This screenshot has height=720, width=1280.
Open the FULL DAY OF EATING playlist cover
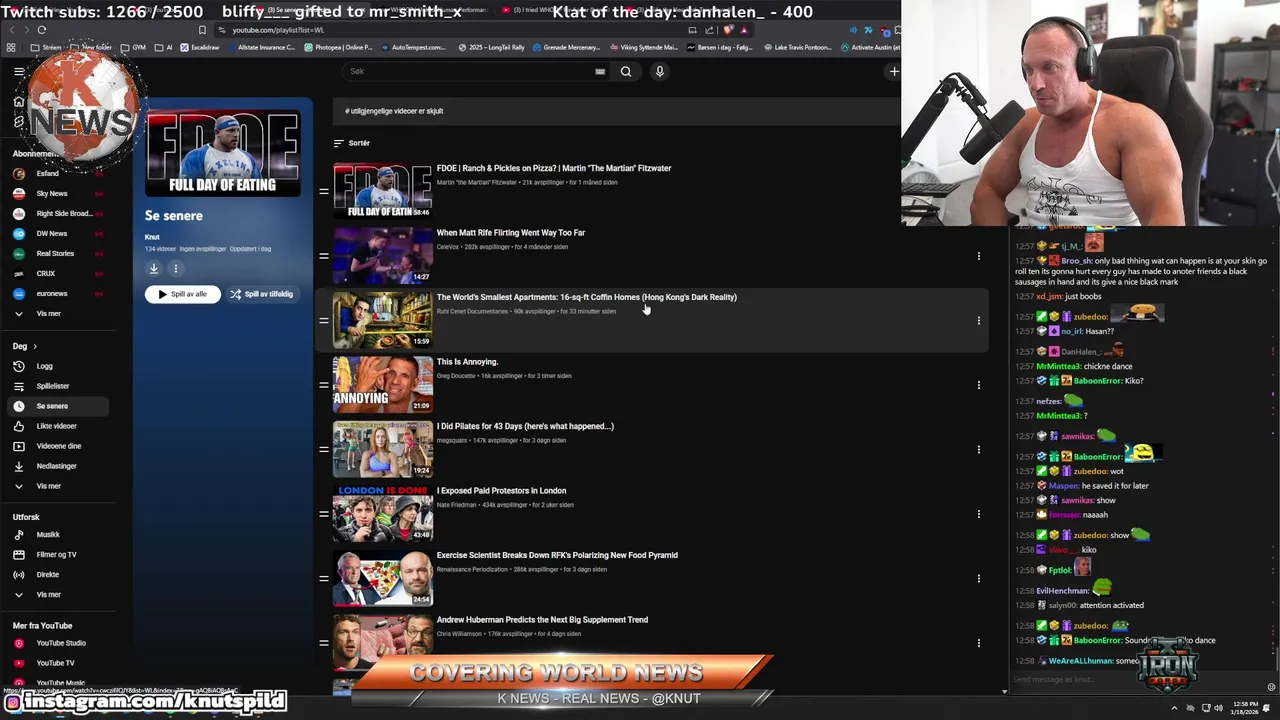(x=222, y=154)
